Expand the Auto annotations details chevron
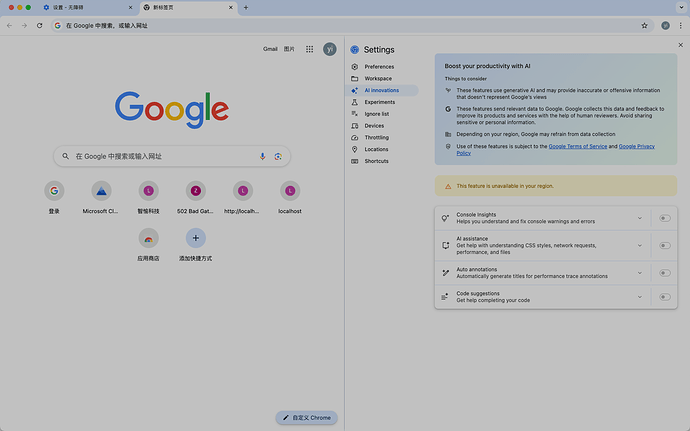 point(640,273)
